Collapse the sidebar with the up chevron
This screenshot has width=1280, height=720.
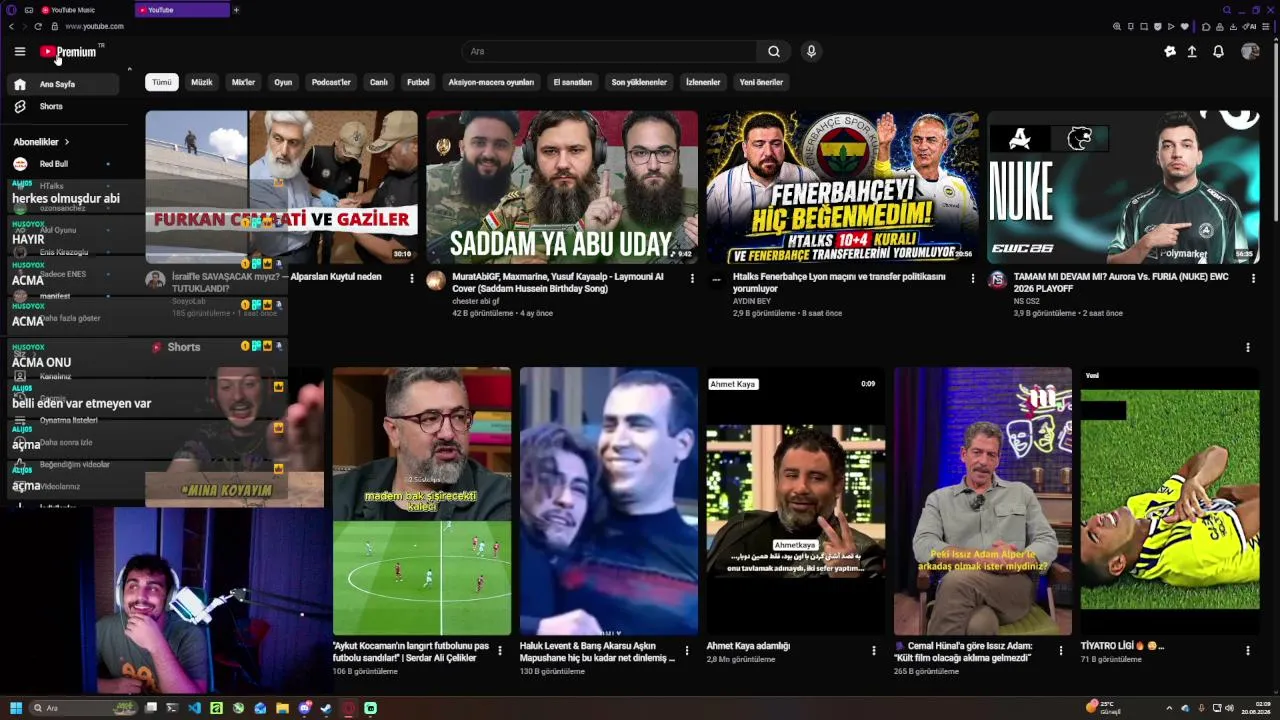(129, 69)
